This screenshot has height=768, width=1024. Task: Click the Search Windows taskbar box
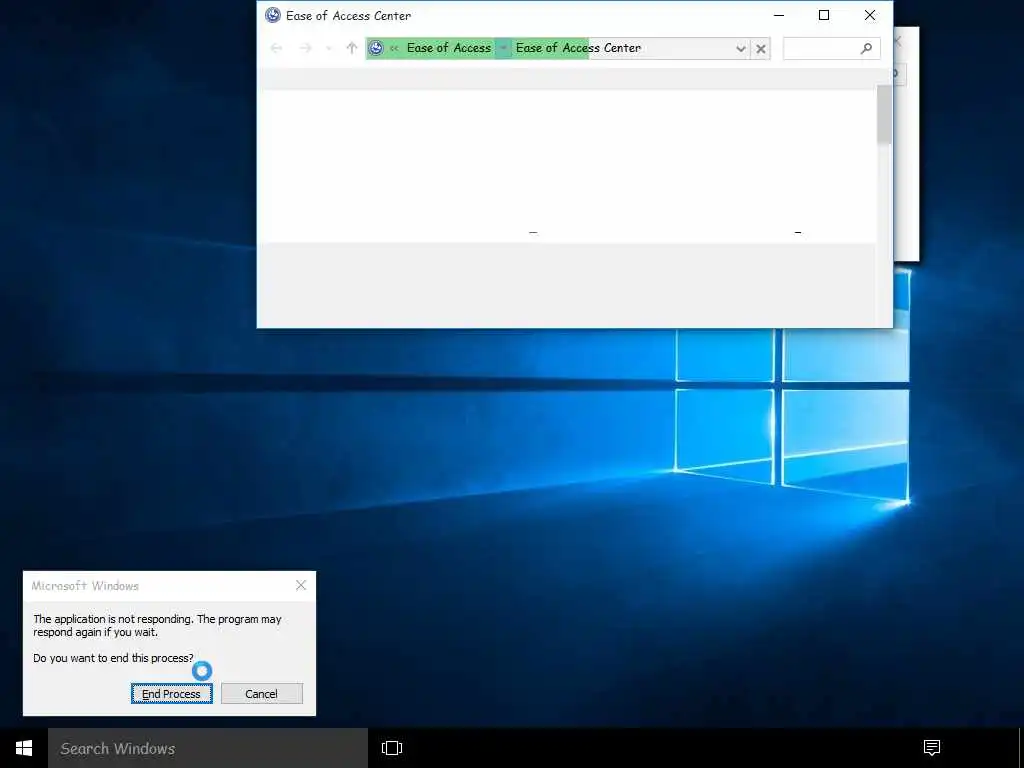(208, 748)
